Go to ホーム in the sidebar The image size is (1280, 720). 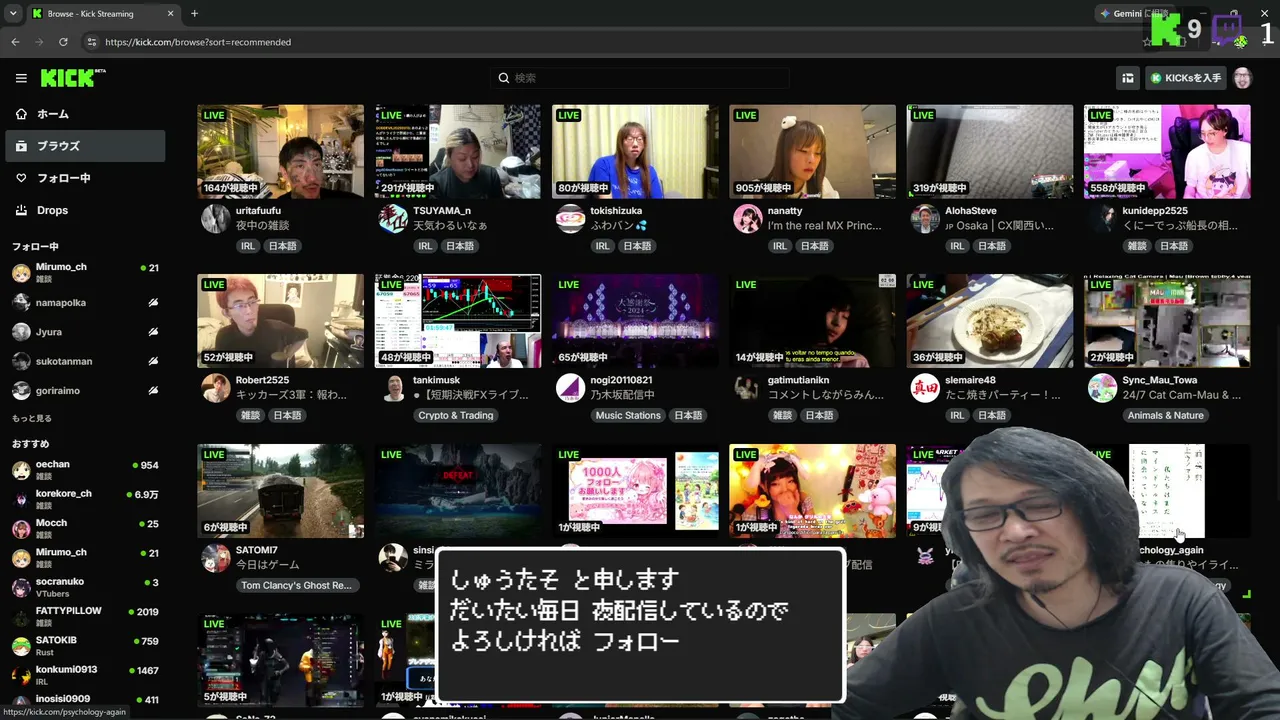click(83, 114)
